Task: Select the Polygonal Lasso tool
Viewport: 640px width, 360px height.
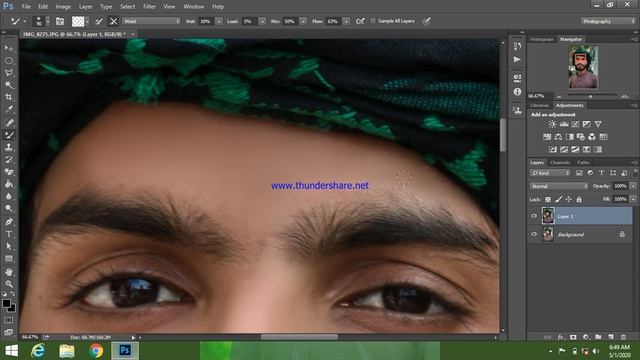Action: tap(9, 73)
